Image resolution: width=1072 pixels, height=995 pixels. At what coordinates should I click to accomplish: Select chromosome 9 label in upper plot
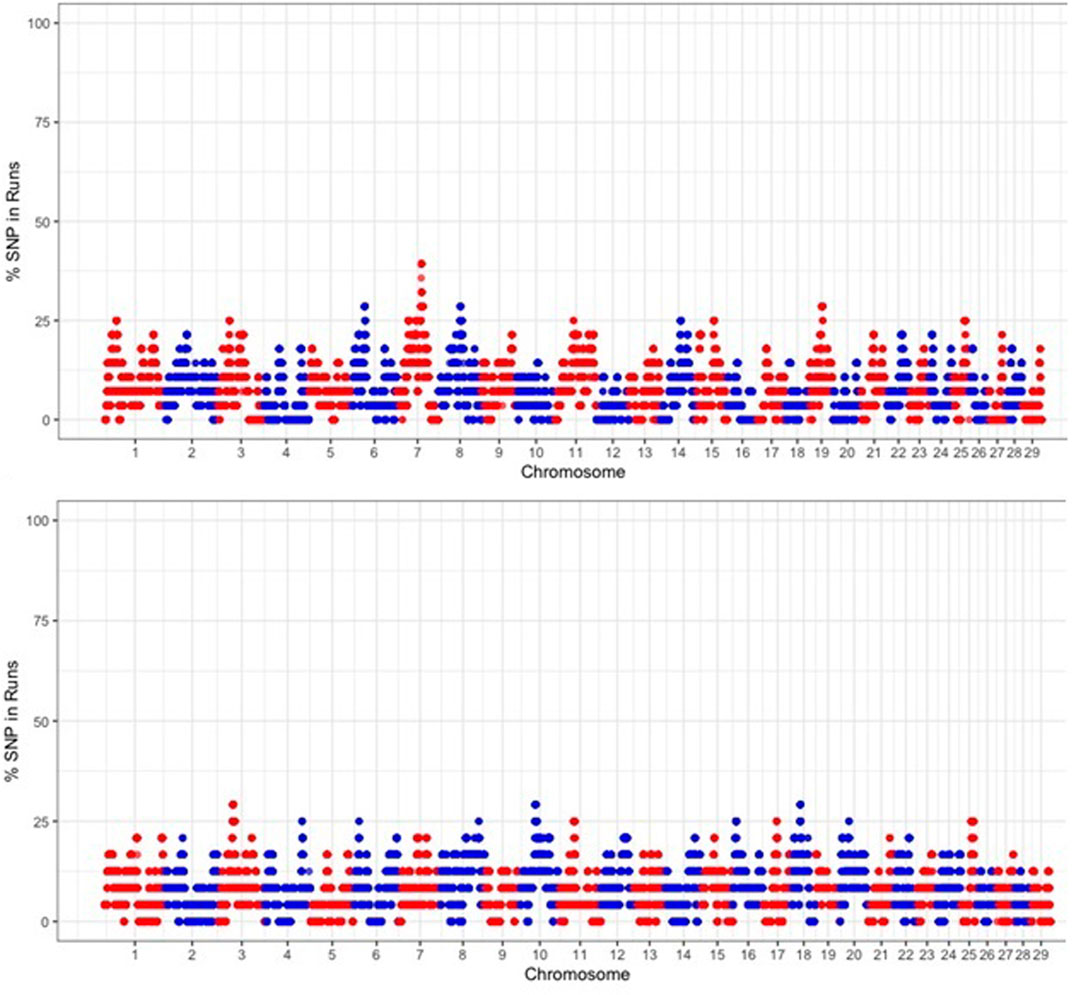click(x=499, y=452)
